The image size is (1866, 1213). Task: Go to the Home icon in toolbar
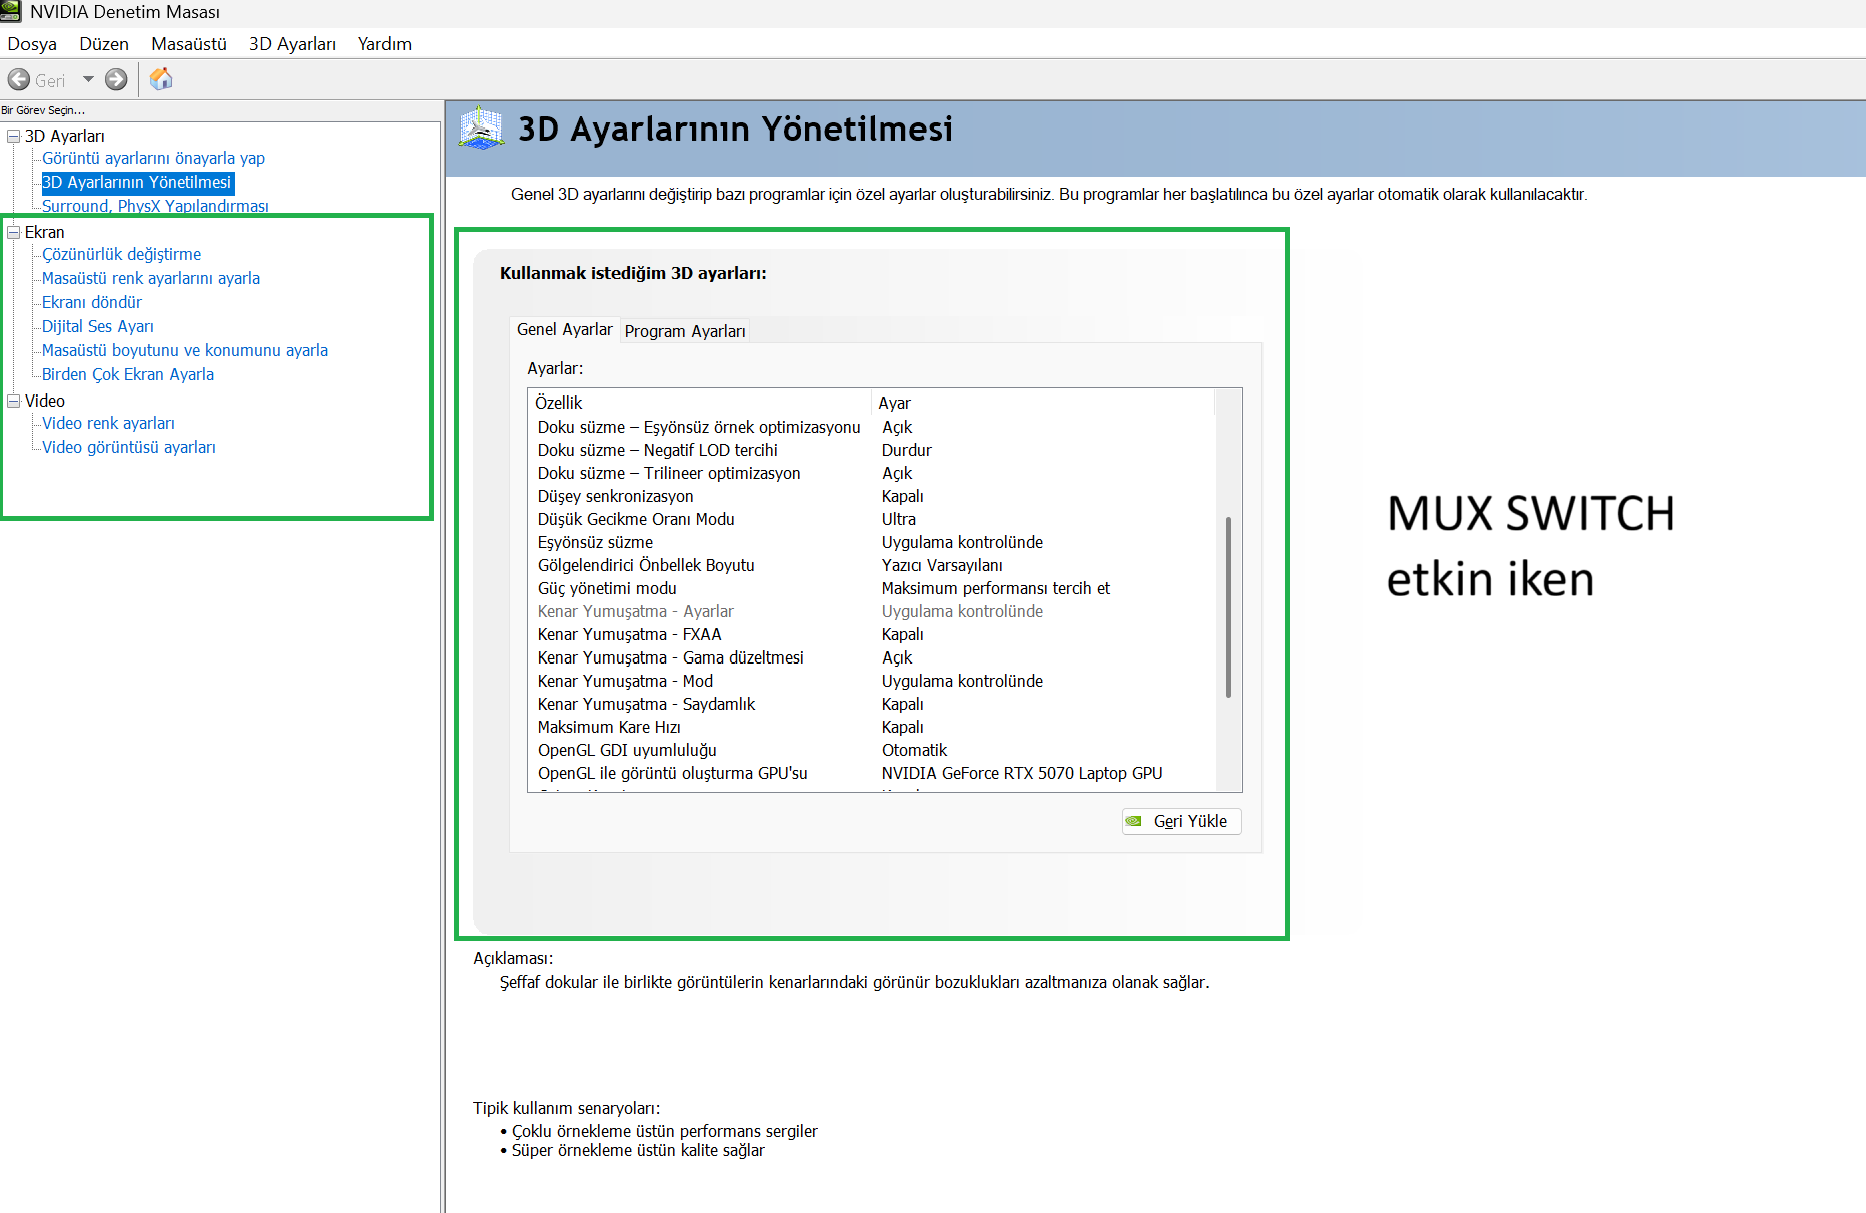click(x=161, y=79)
